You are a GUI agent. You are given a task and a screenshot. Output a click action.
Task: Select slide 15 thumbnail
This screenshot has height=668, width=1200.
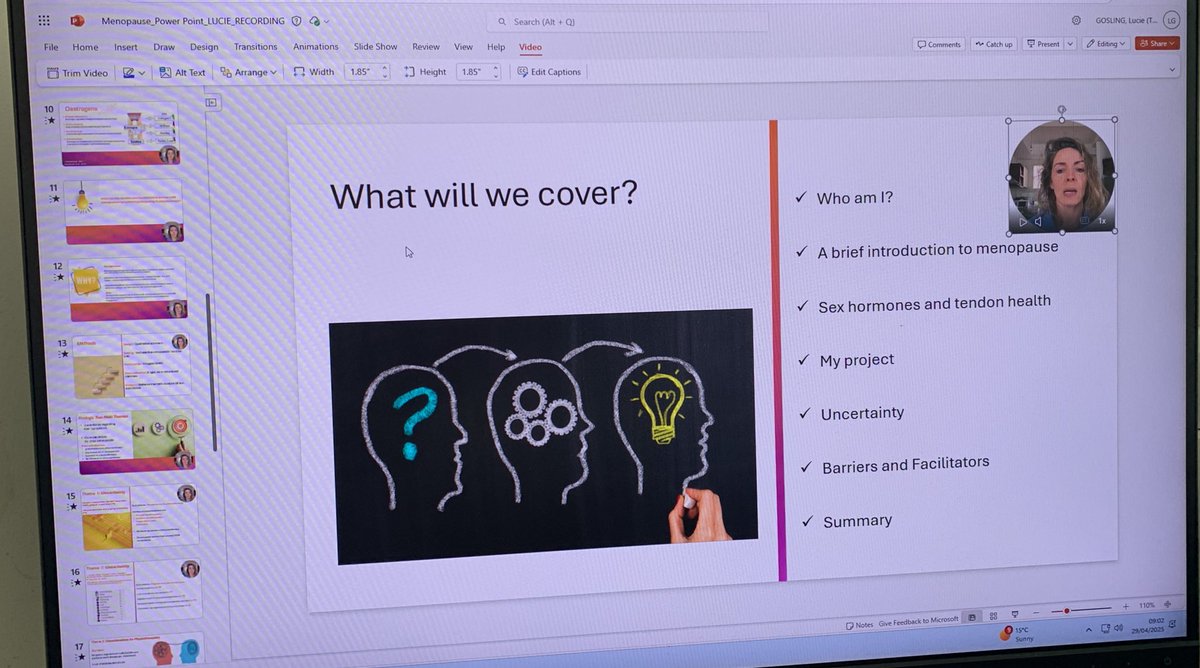click(138, 517)
